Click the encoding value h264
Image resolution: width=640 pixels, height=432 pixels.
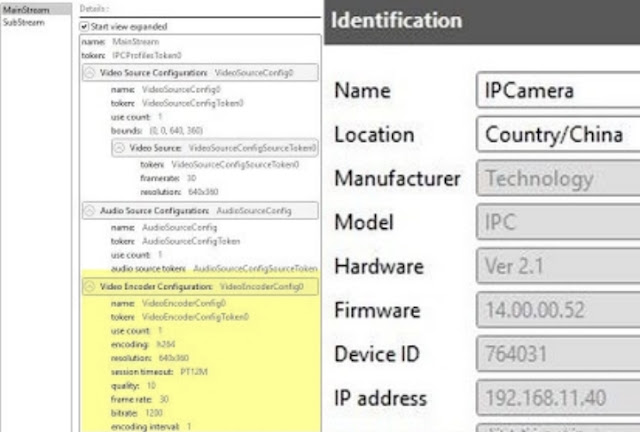(166, 345)
